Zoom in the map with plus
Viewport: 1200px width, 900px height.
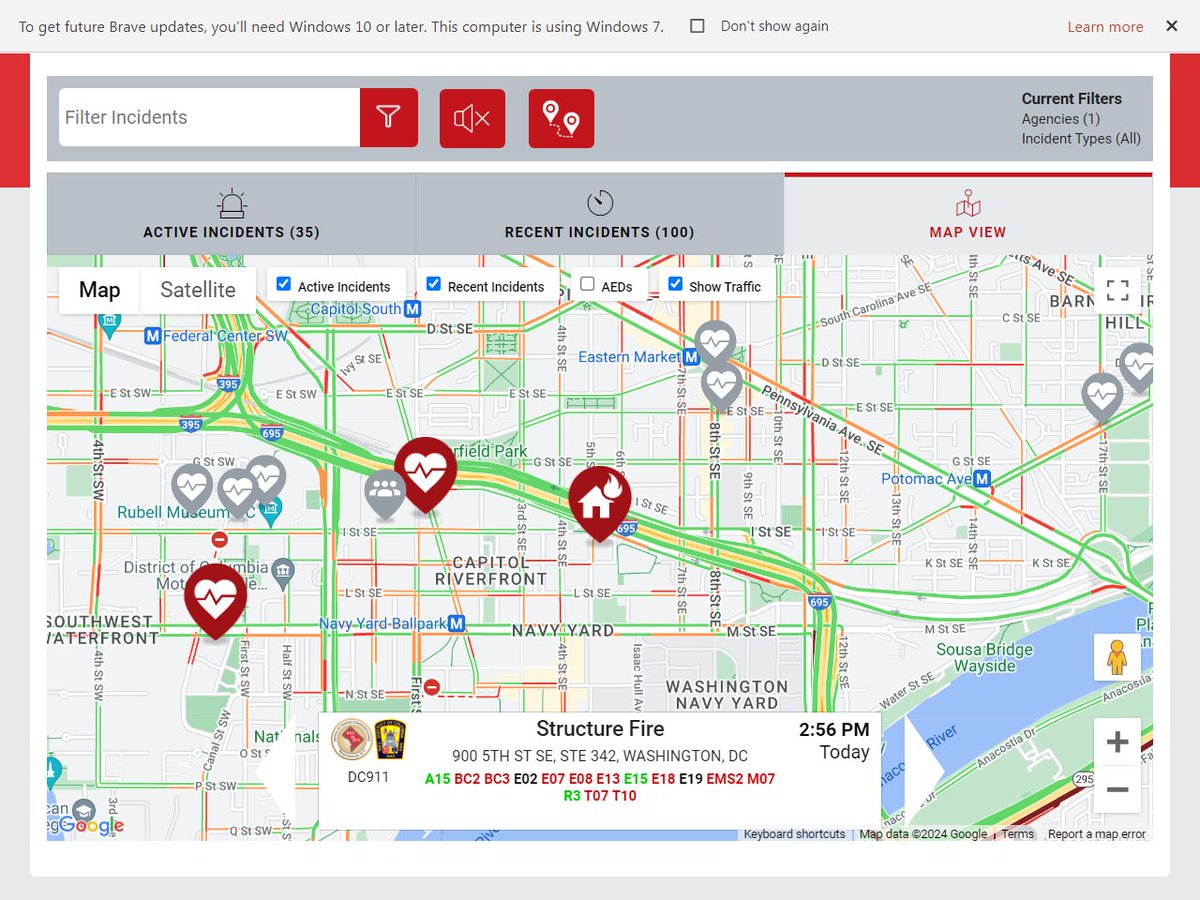pos(1118,742)
